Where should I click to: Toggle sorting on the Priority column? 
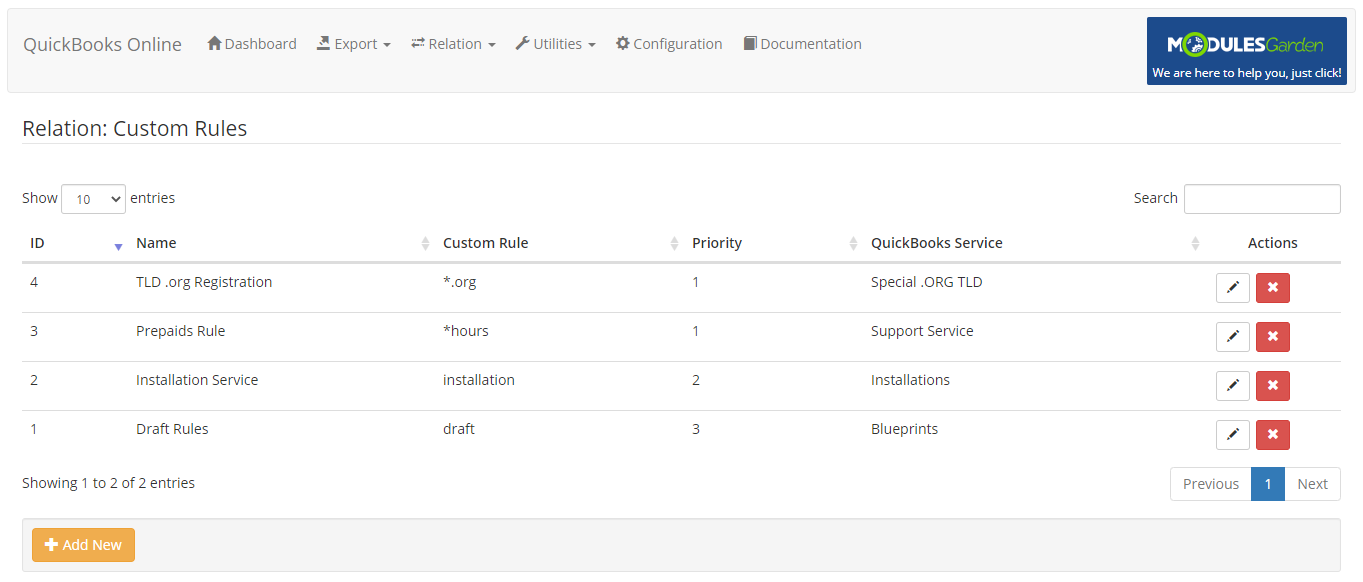854,242
